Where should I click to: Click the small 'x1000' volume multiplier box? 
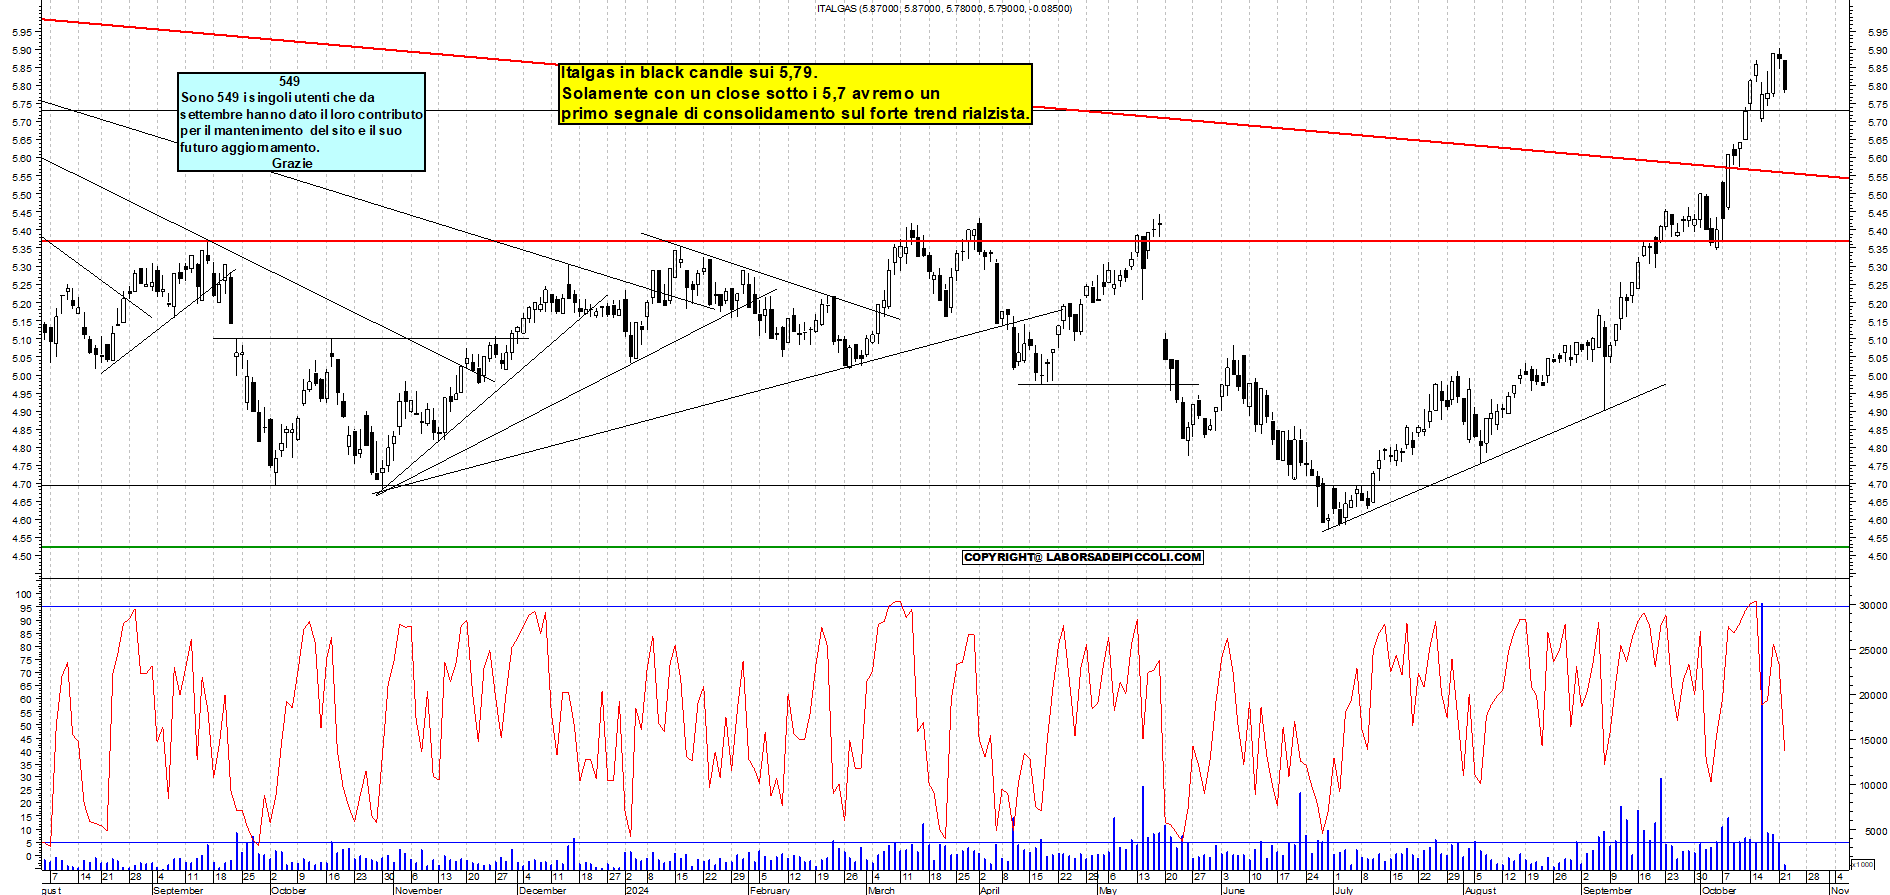pyautogui.click(x=1863, y=864)
